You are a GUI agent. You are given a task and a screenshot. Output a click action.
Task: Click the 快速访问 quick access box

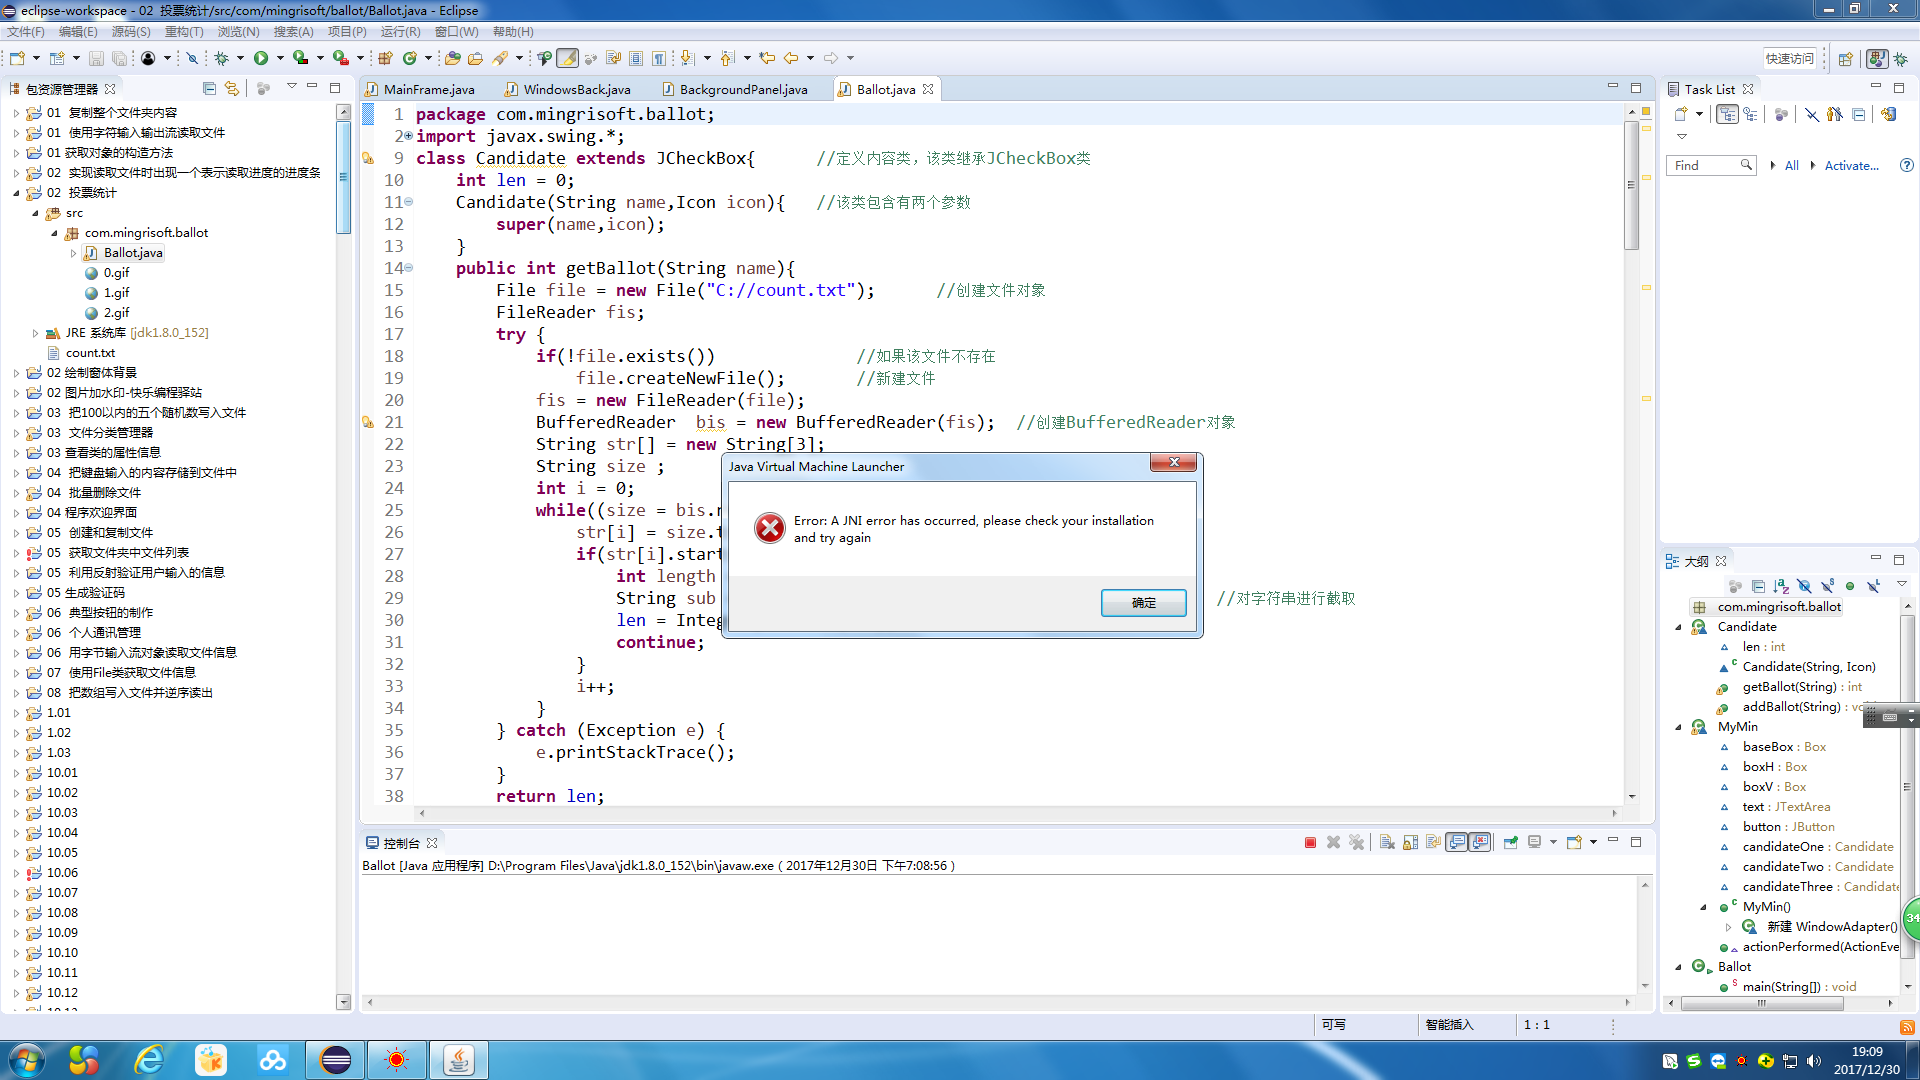[1790, 58]
